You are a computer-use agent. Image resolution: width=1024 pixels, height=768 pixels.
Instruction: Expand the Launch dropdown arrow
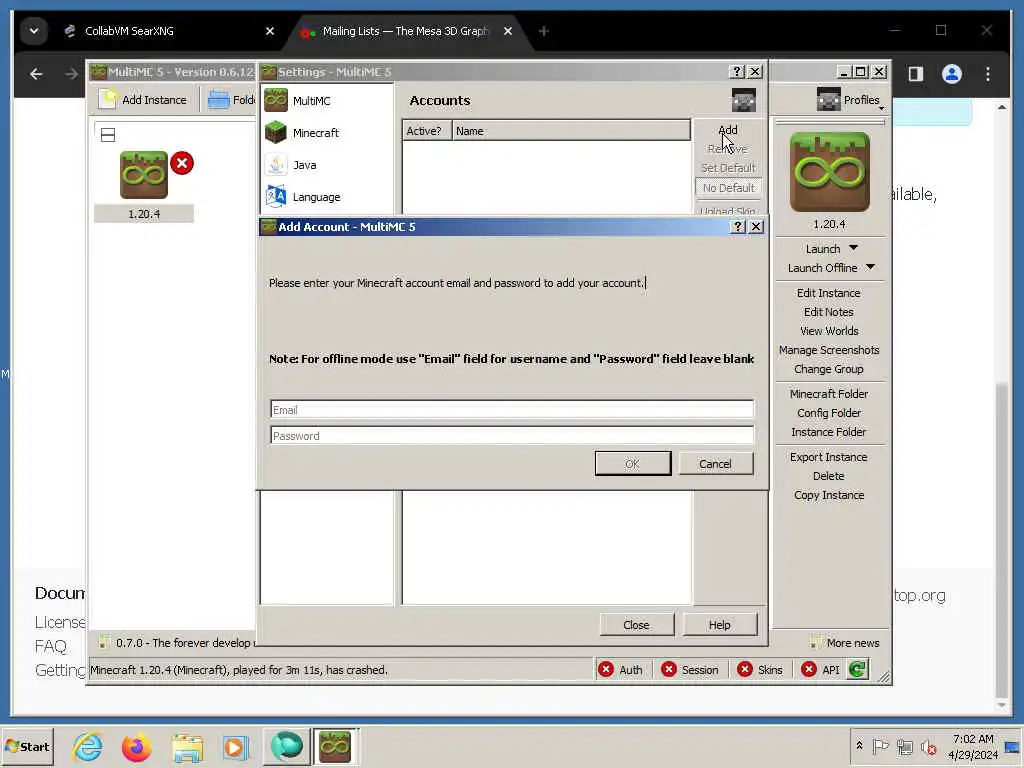click(x=854, y=248)
